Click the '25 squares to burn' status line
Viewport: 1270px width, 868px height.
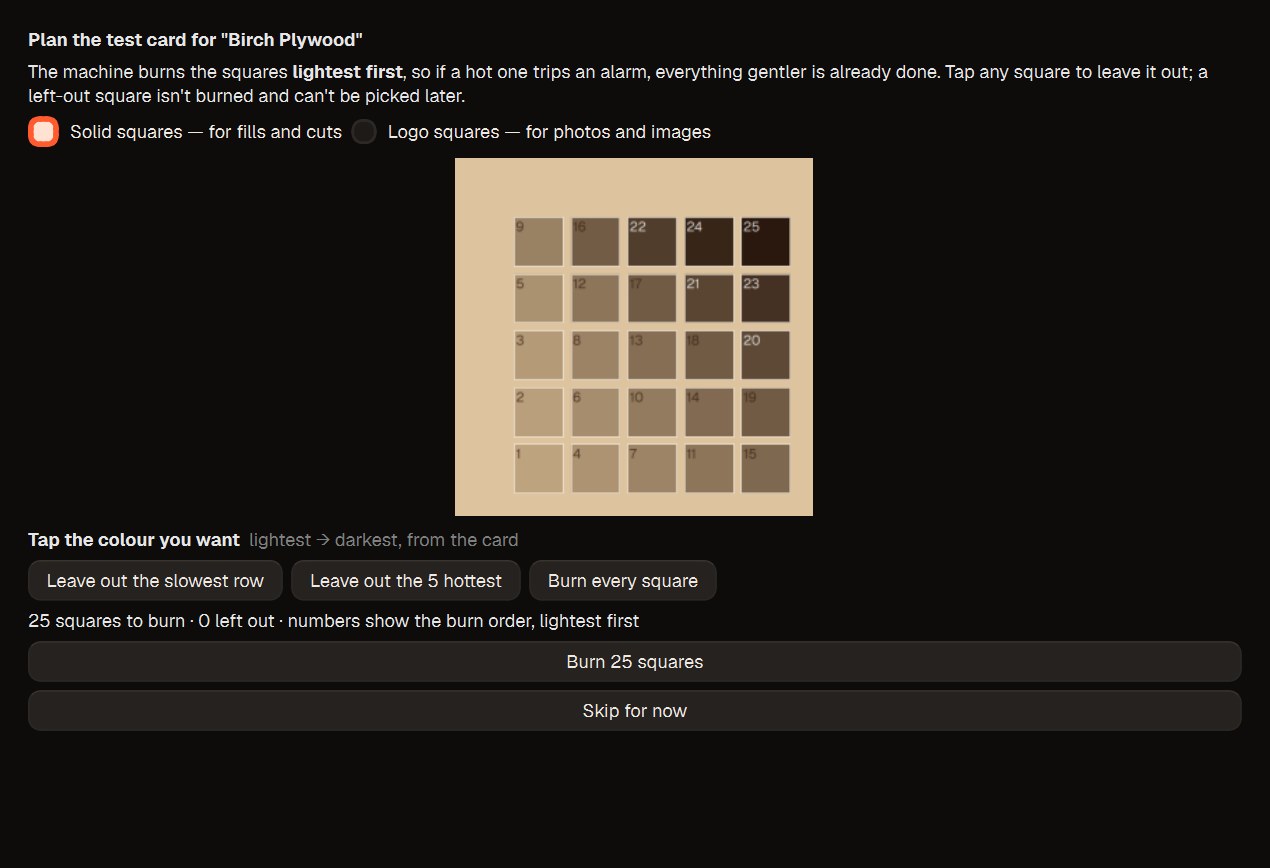click(x=334, y=621)
